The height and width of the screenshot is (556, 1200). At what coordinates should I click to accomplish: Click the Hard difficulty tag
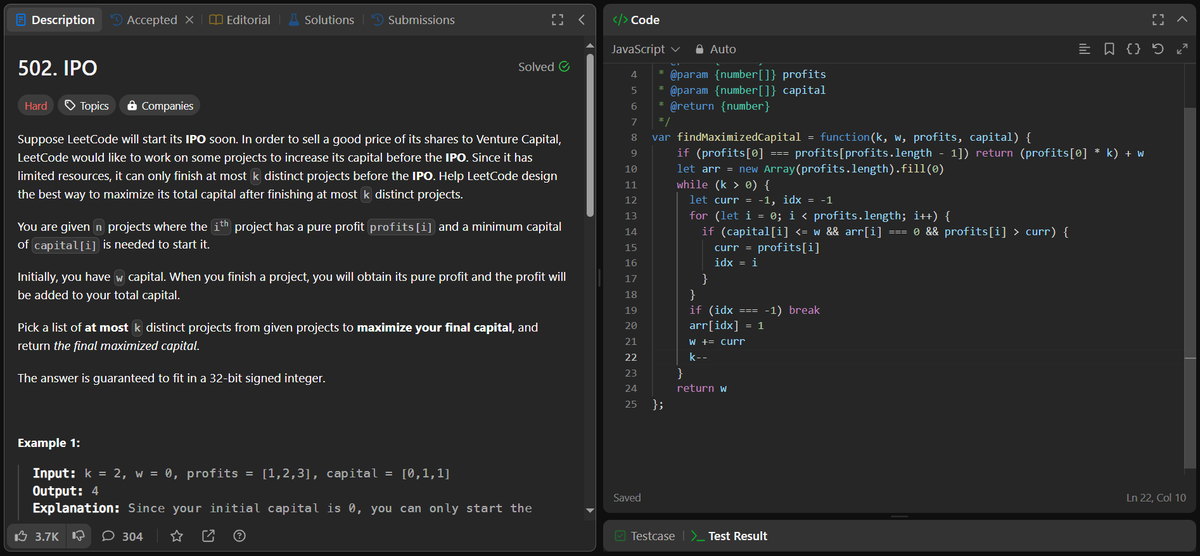[x=36, y=105]
